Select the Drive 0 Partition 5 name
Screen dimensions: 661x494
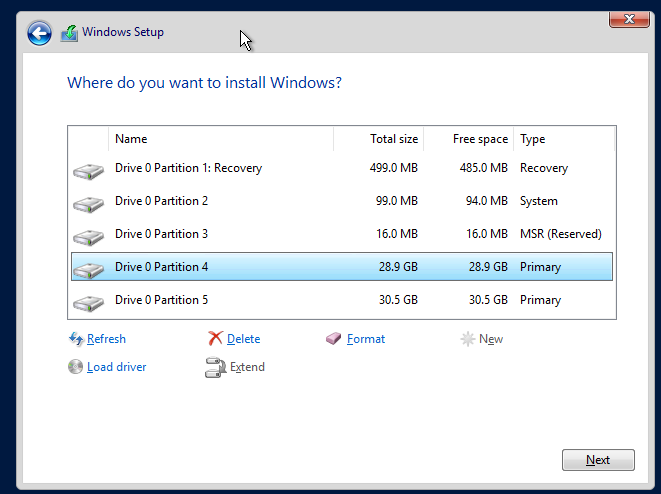[161, 299]
